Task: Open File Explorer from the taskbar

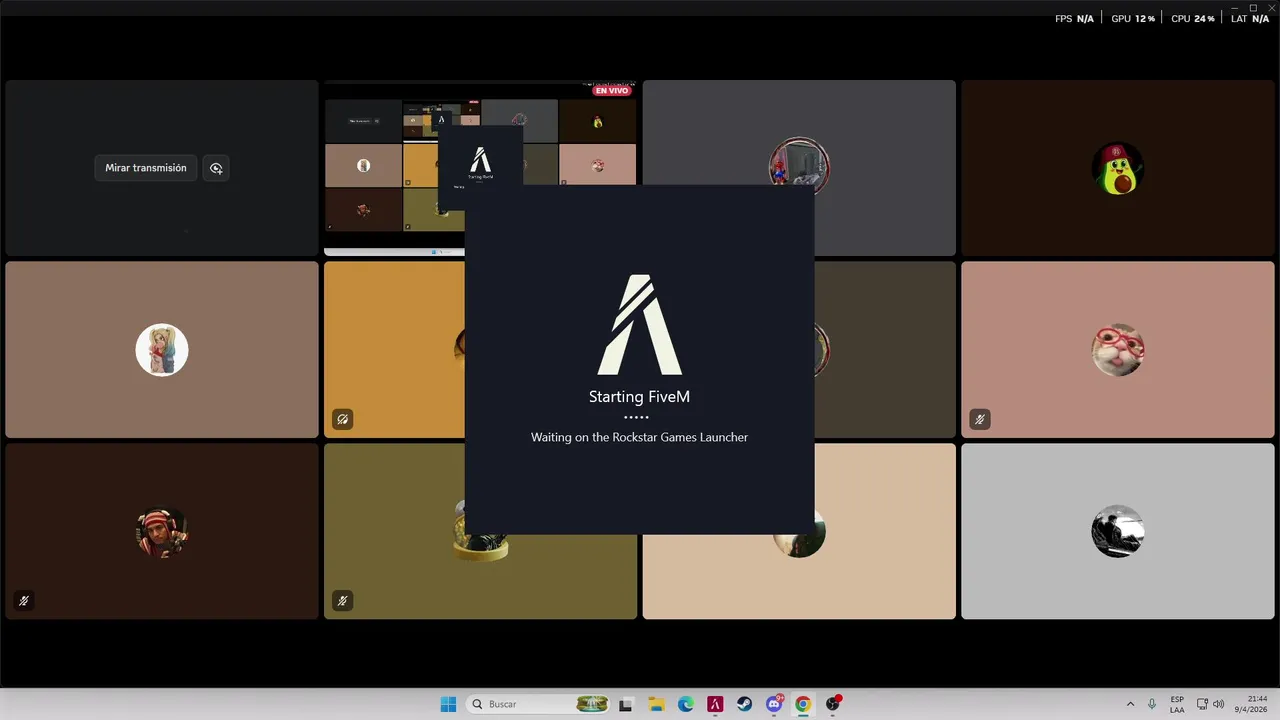Action: click(656, 704)
